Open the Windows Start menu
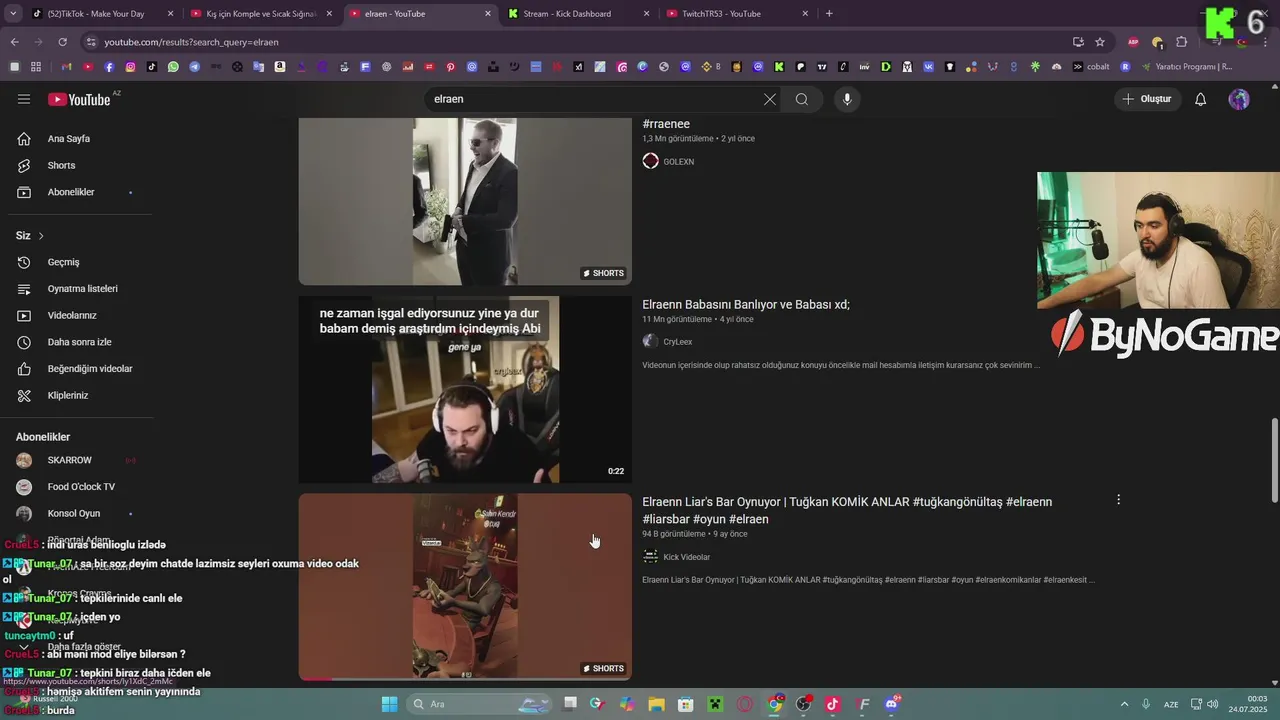 pyautogui.click(x=389, y=704)
